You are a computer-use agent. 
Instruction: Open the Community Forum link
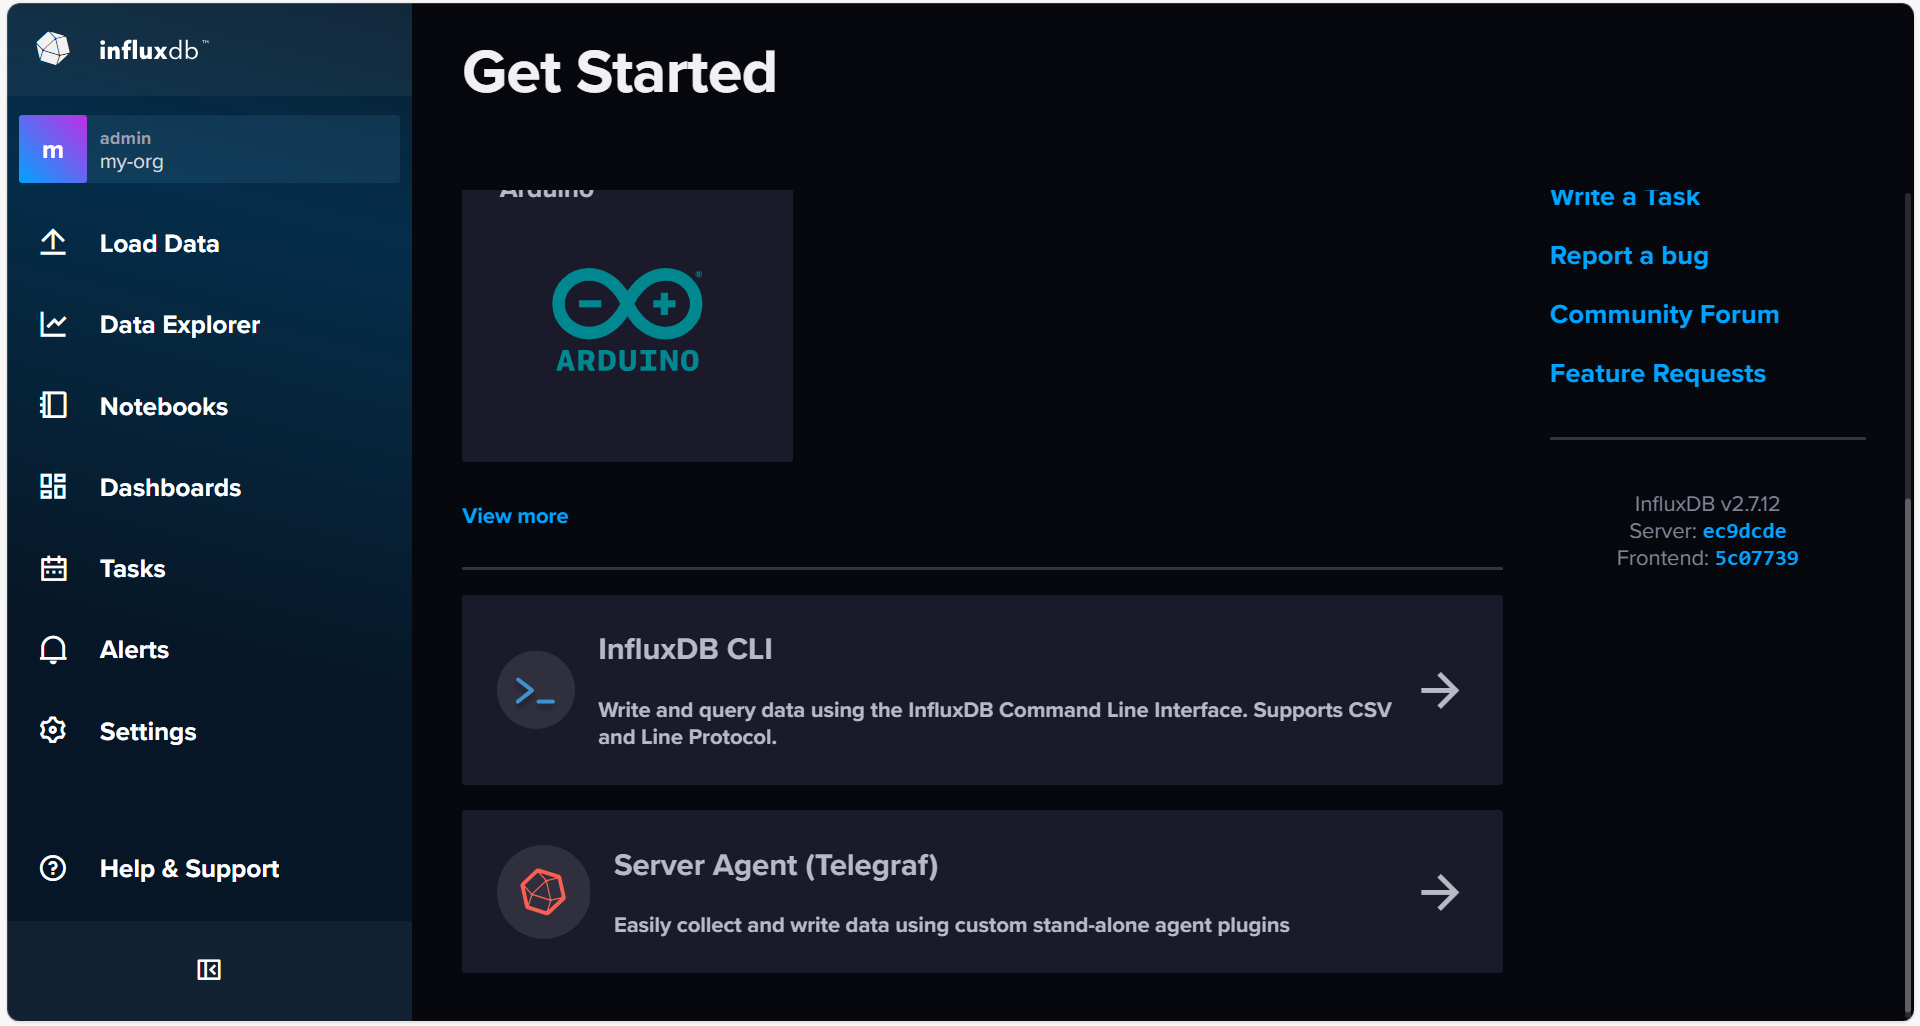pos(1663,314)
